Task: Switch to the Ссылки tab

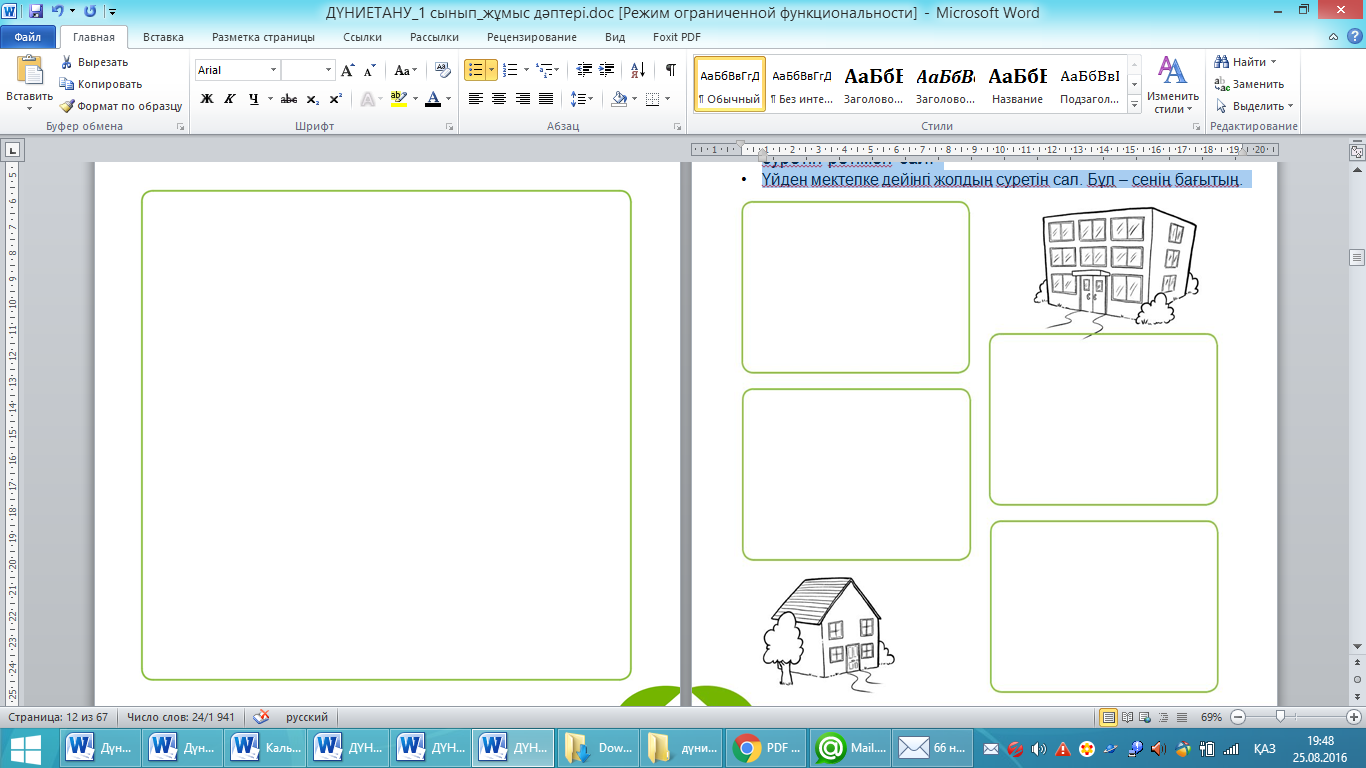Action: [x=362, y=37]
